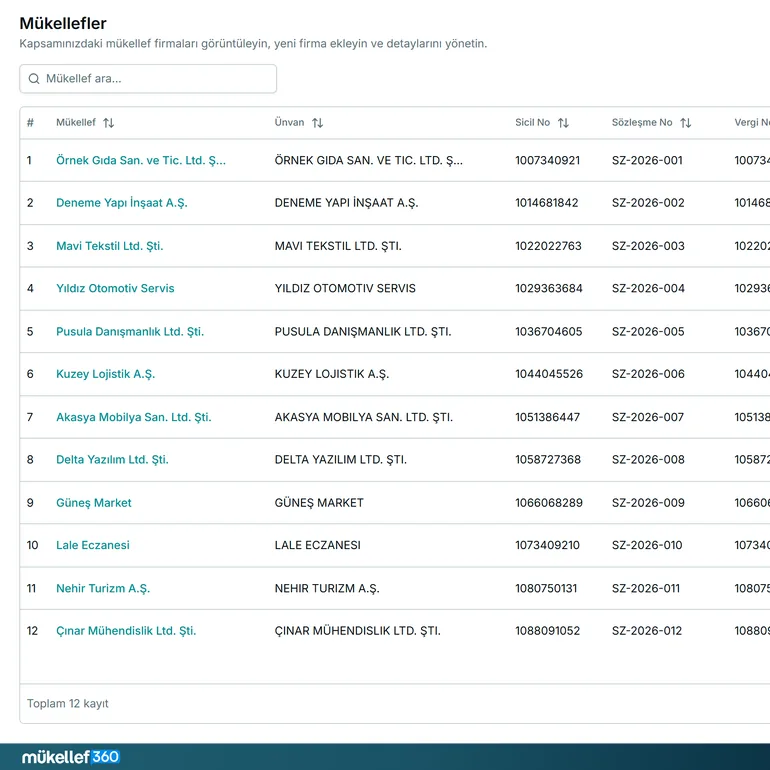This screenshot has width=770, height=770.
Task: Click contract number SZ-2026-001
Action: point(647,161)
